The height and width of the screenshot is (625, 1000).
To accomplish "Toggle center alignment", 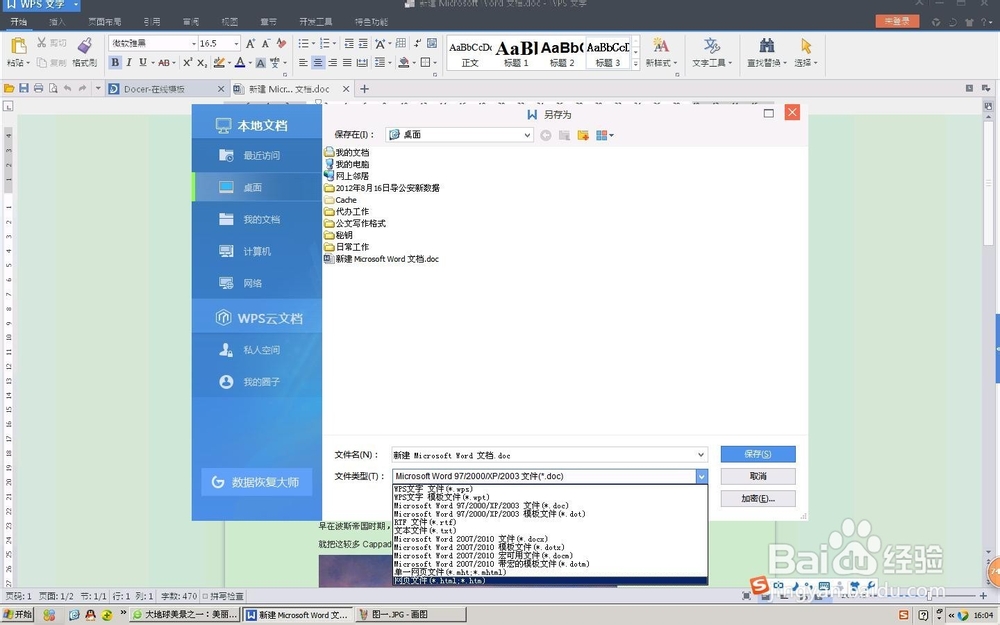I will coord(318,62).
